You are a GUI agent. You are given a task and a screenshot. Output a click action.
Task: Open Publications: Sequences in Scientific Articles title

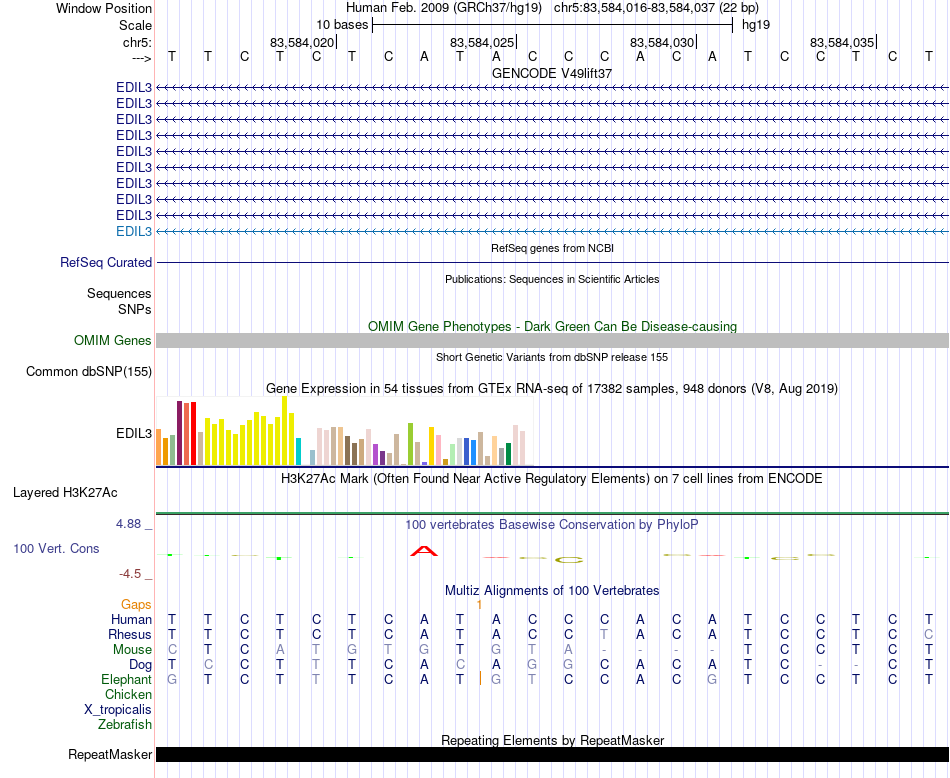tap(552, 279)
